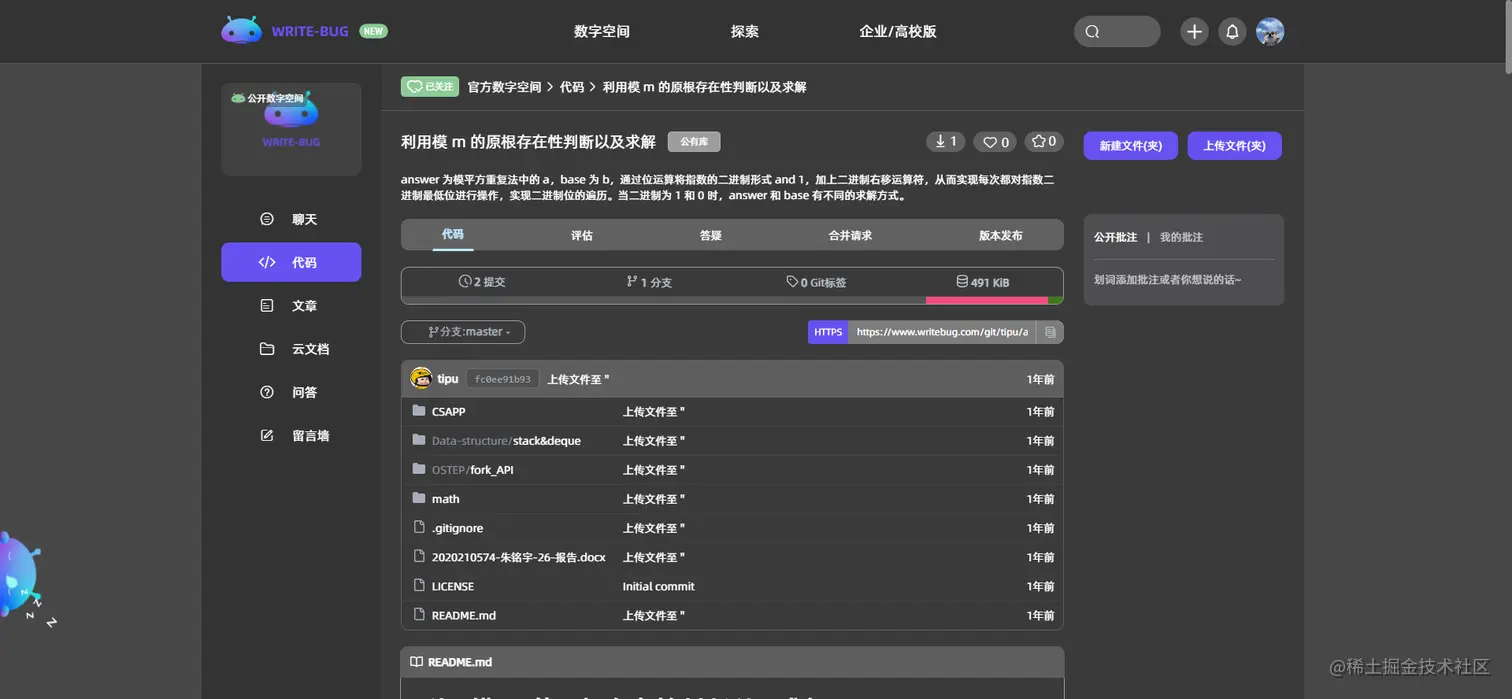This screenshot has width=1512, height=699.
Task: Click the 上传文件(夹) button
Action: (x=1234, y=145)
